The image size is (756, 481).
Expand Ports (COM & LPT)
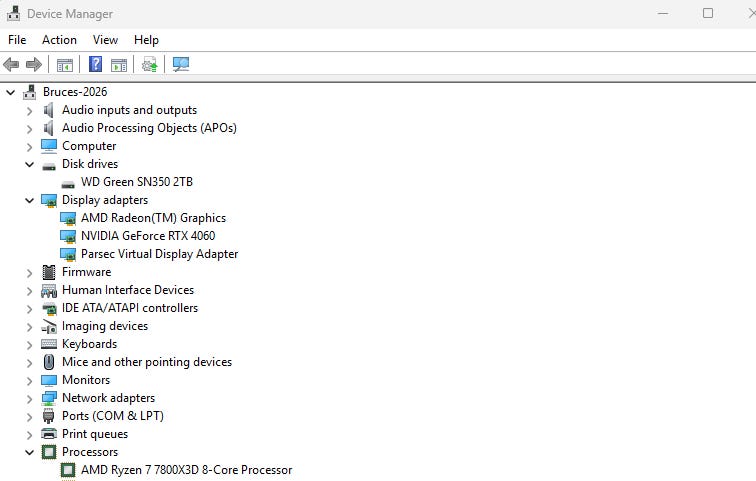tap(29, 417)
